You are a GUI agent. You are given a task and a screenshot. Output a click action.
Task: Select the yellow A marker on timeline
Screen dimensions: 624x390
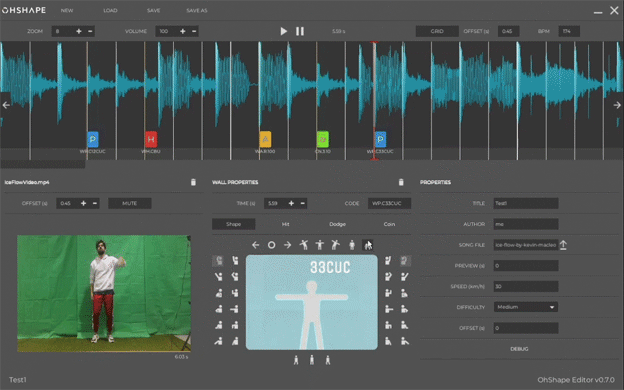[x=265, y=139]
